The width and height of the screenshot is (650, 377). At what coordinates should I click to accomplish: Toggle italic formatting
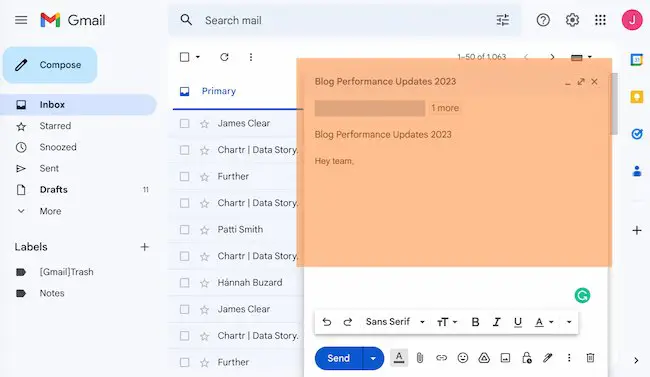tap(497, 322)
